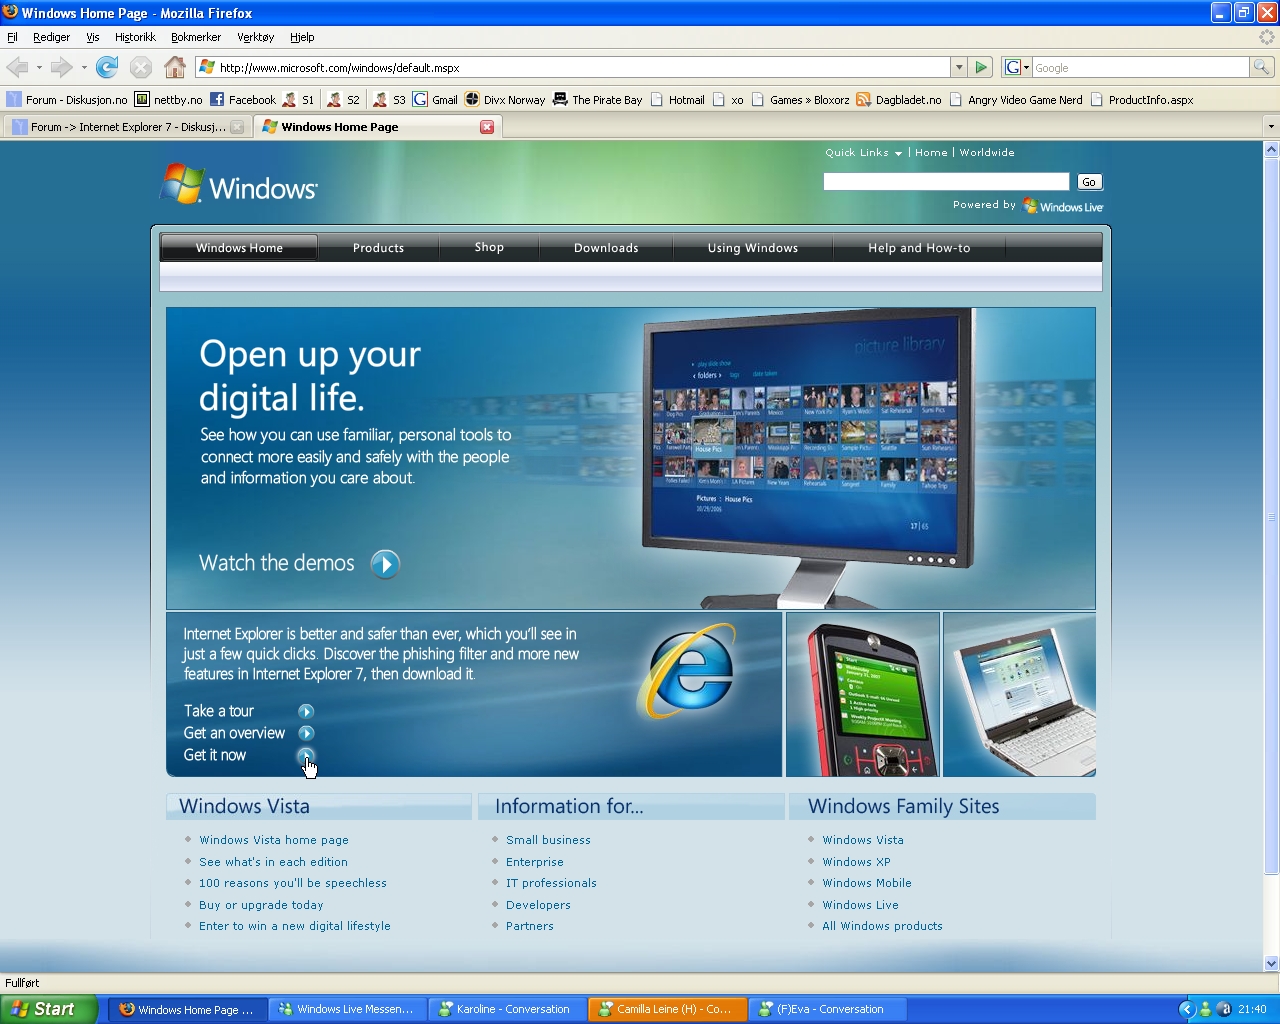Viewport: 1280px width, 1024px height.
Task: Open the Hotmail bookmark
Action: pos(677,100)
